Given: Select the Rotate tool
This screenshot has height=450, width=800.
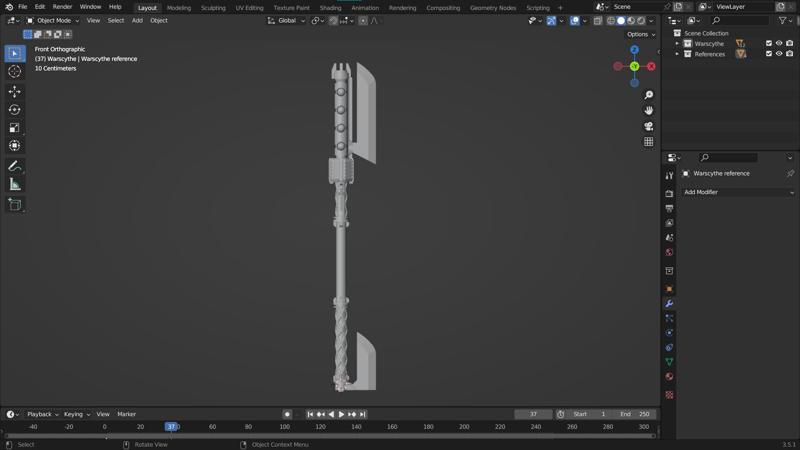Looking at the screenshot, I should 14,110.
